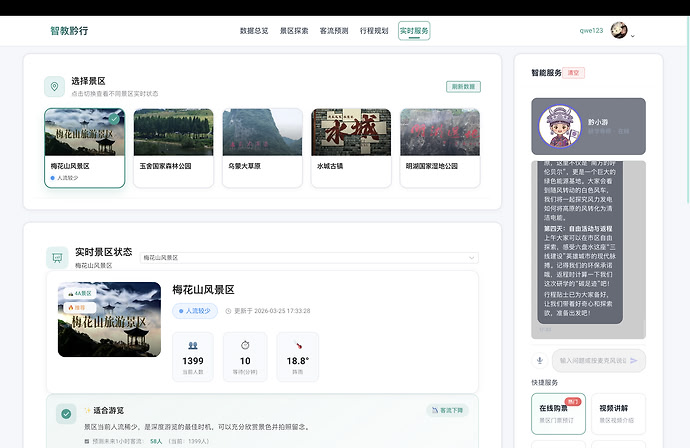The height and width of the screenshot is (448, 690).
Task: Click the dropdown chevron of the scenic selector
Action: [x=471, y=258]
